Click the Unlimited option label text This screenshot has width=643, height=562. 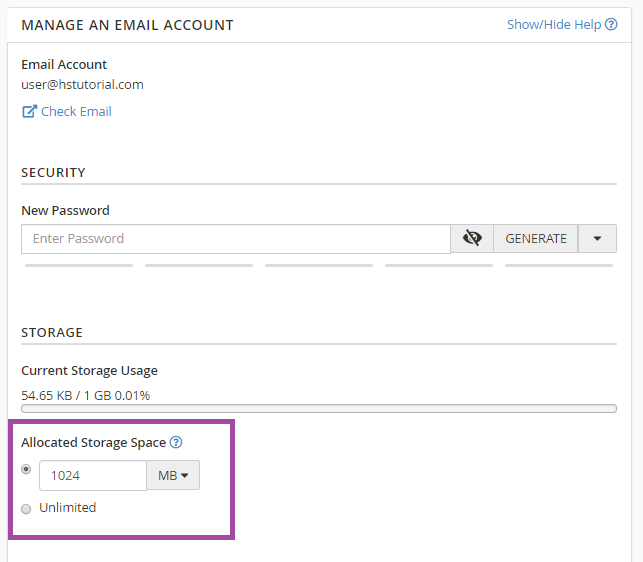67,508
